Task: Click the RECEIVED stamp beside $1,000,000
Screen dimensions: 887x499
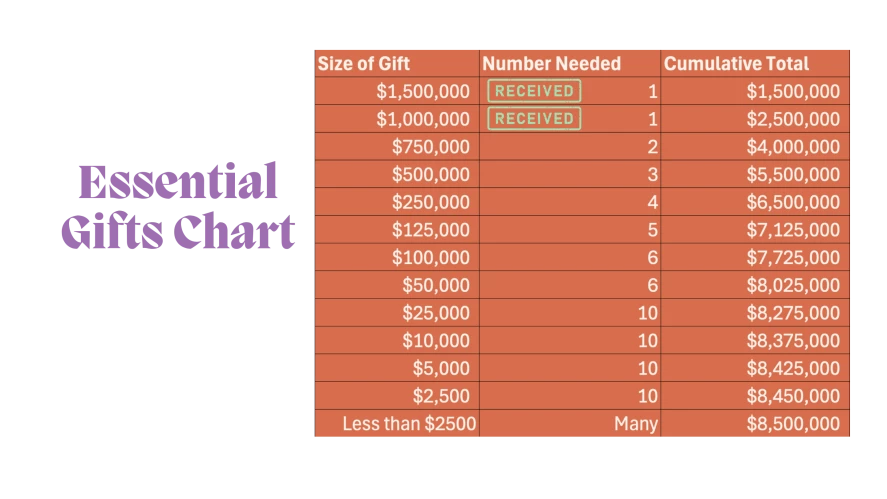Action: [x=534, y=119]
